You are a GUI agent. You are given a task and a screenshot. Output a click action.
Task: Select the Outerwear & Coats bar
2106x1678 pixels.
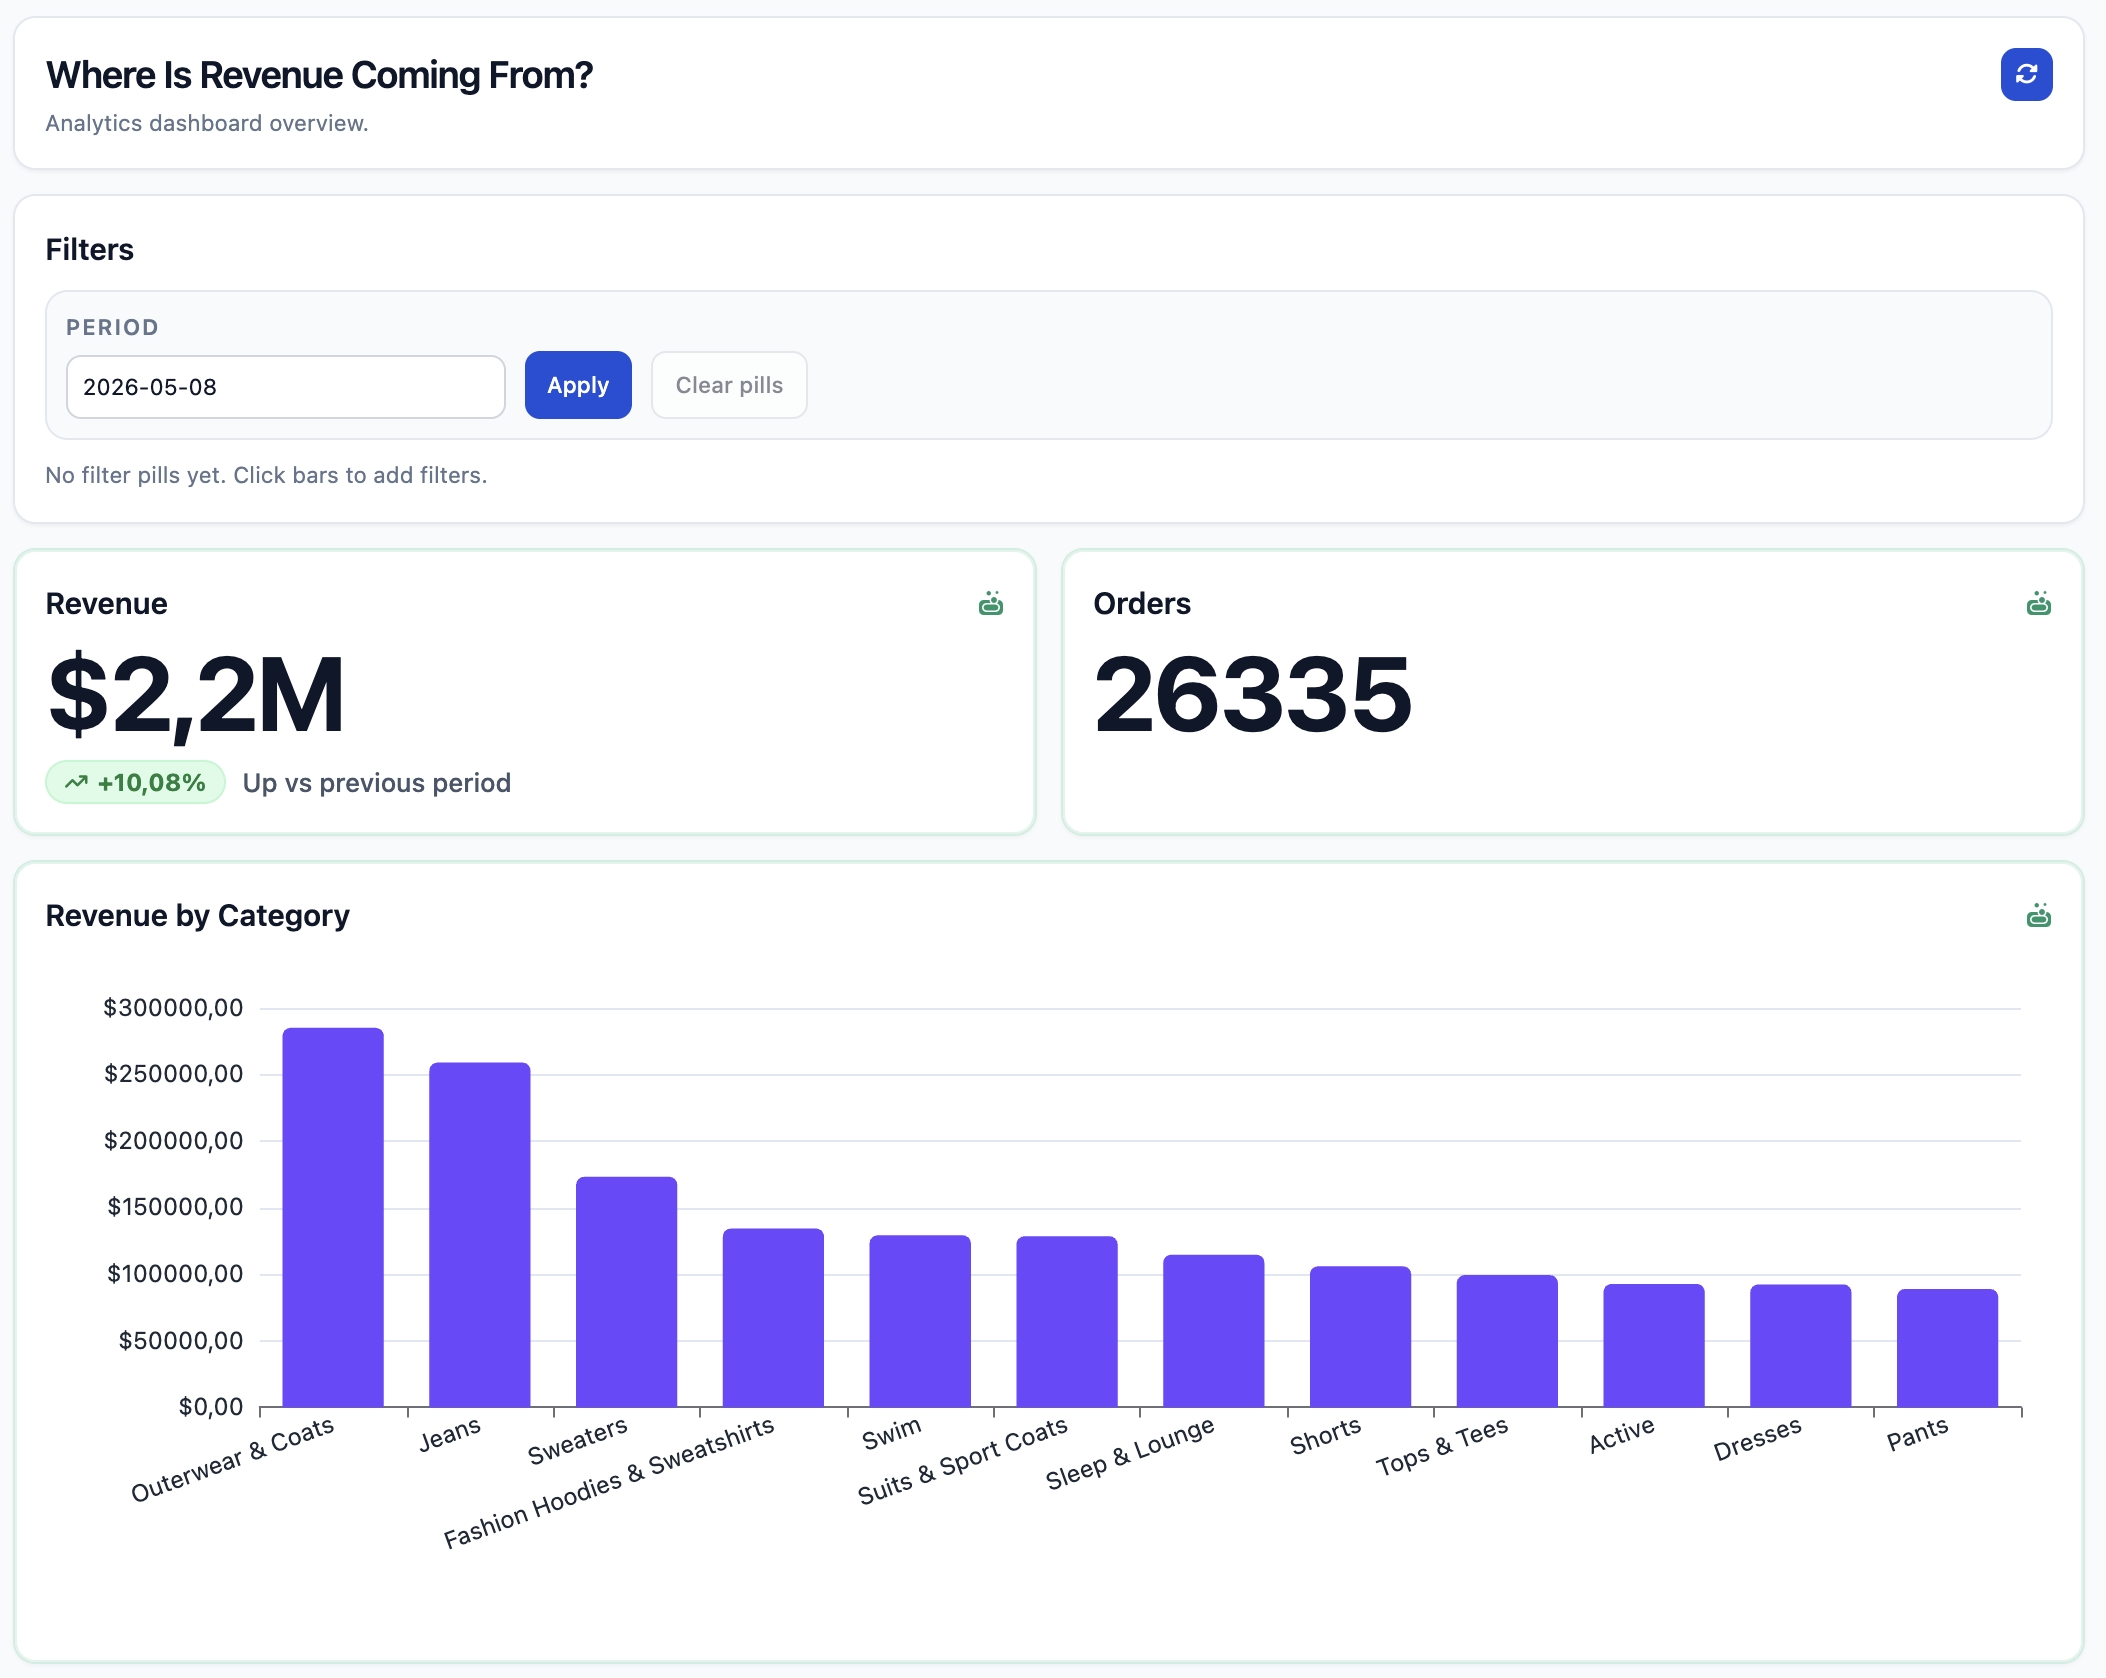(x=333, y=1217)
